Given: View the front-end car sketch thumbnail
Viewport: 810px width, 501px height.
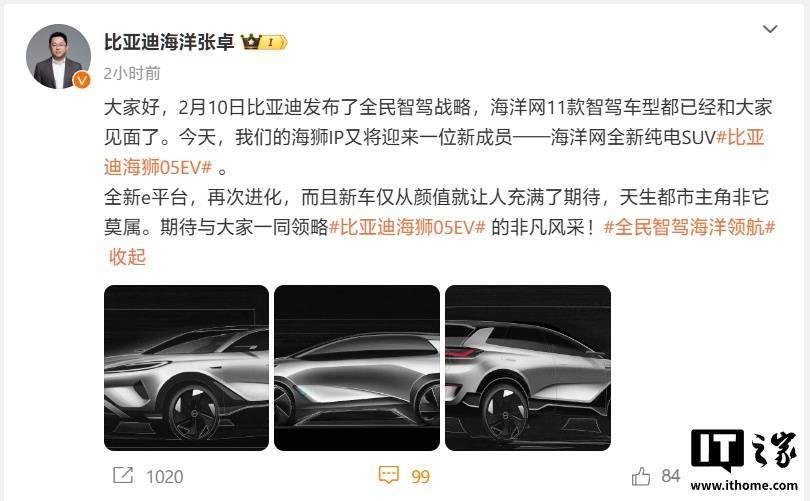Looking at the screenshot, I should tap(186, 368).
